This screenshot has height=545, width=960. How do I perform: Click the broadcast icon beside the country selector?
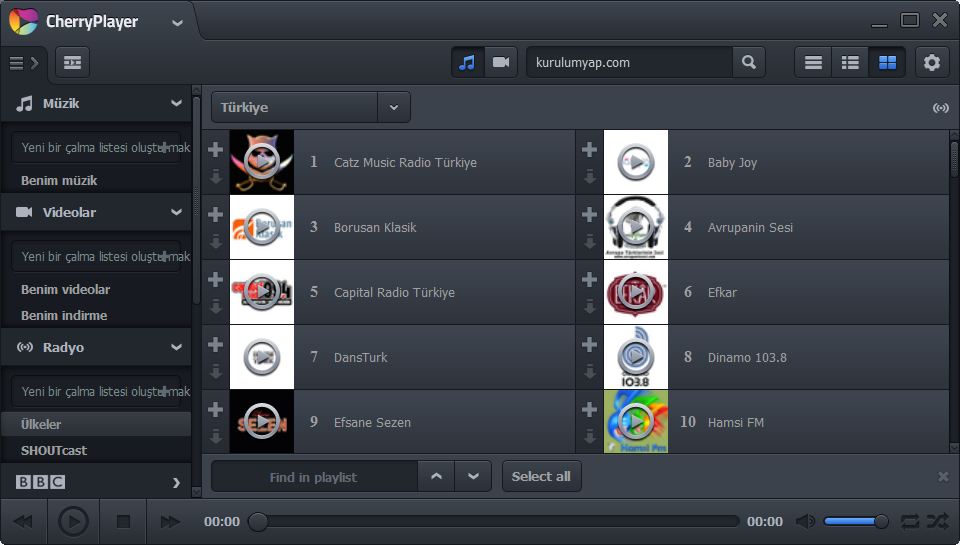tap(940, 108)
